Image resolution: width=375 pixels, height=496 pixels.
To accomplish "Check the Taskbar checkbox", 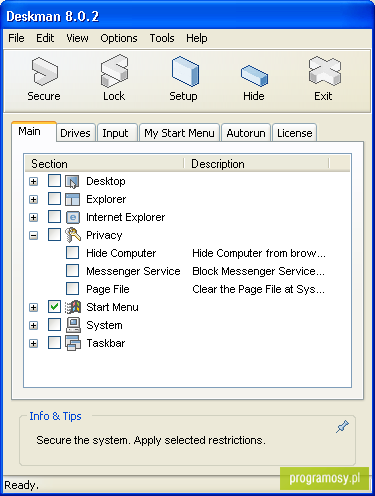I will point(54,343).
